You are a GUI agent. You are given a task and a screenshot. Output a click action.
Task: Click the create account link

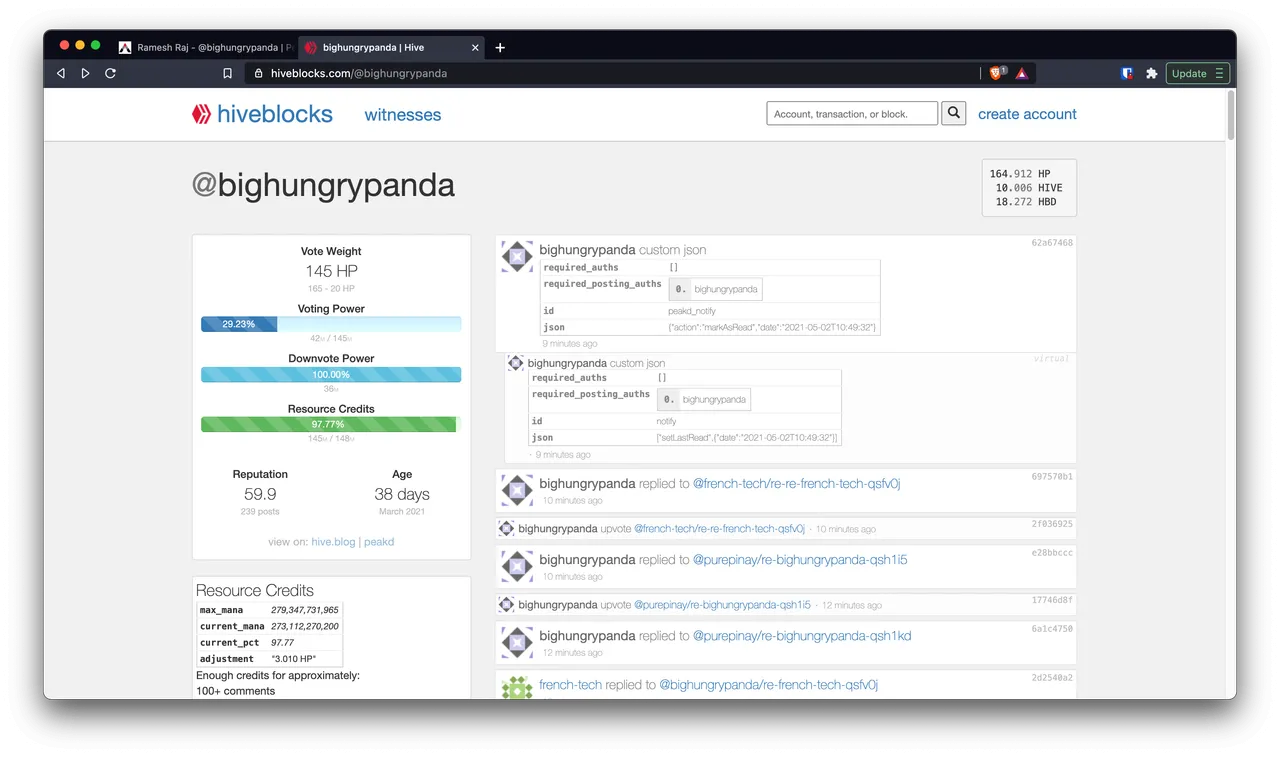tap(1027, 114)
